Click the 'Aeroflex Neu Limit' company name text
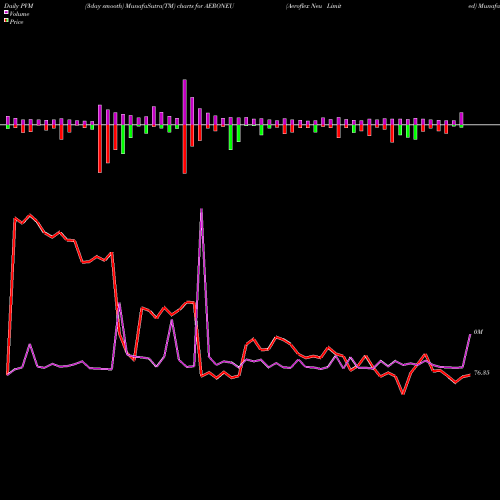The height and width of the screenshot is (500, 500). tap(313, 6)
